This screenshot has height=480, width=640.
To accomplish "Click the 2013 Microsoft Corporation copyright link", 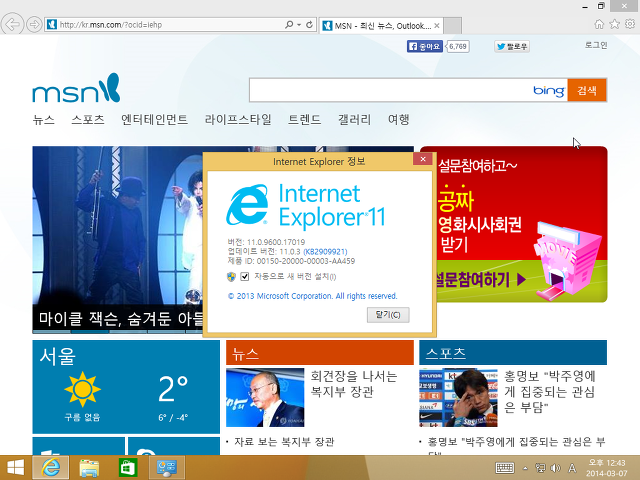I will [x=312, y=296].
